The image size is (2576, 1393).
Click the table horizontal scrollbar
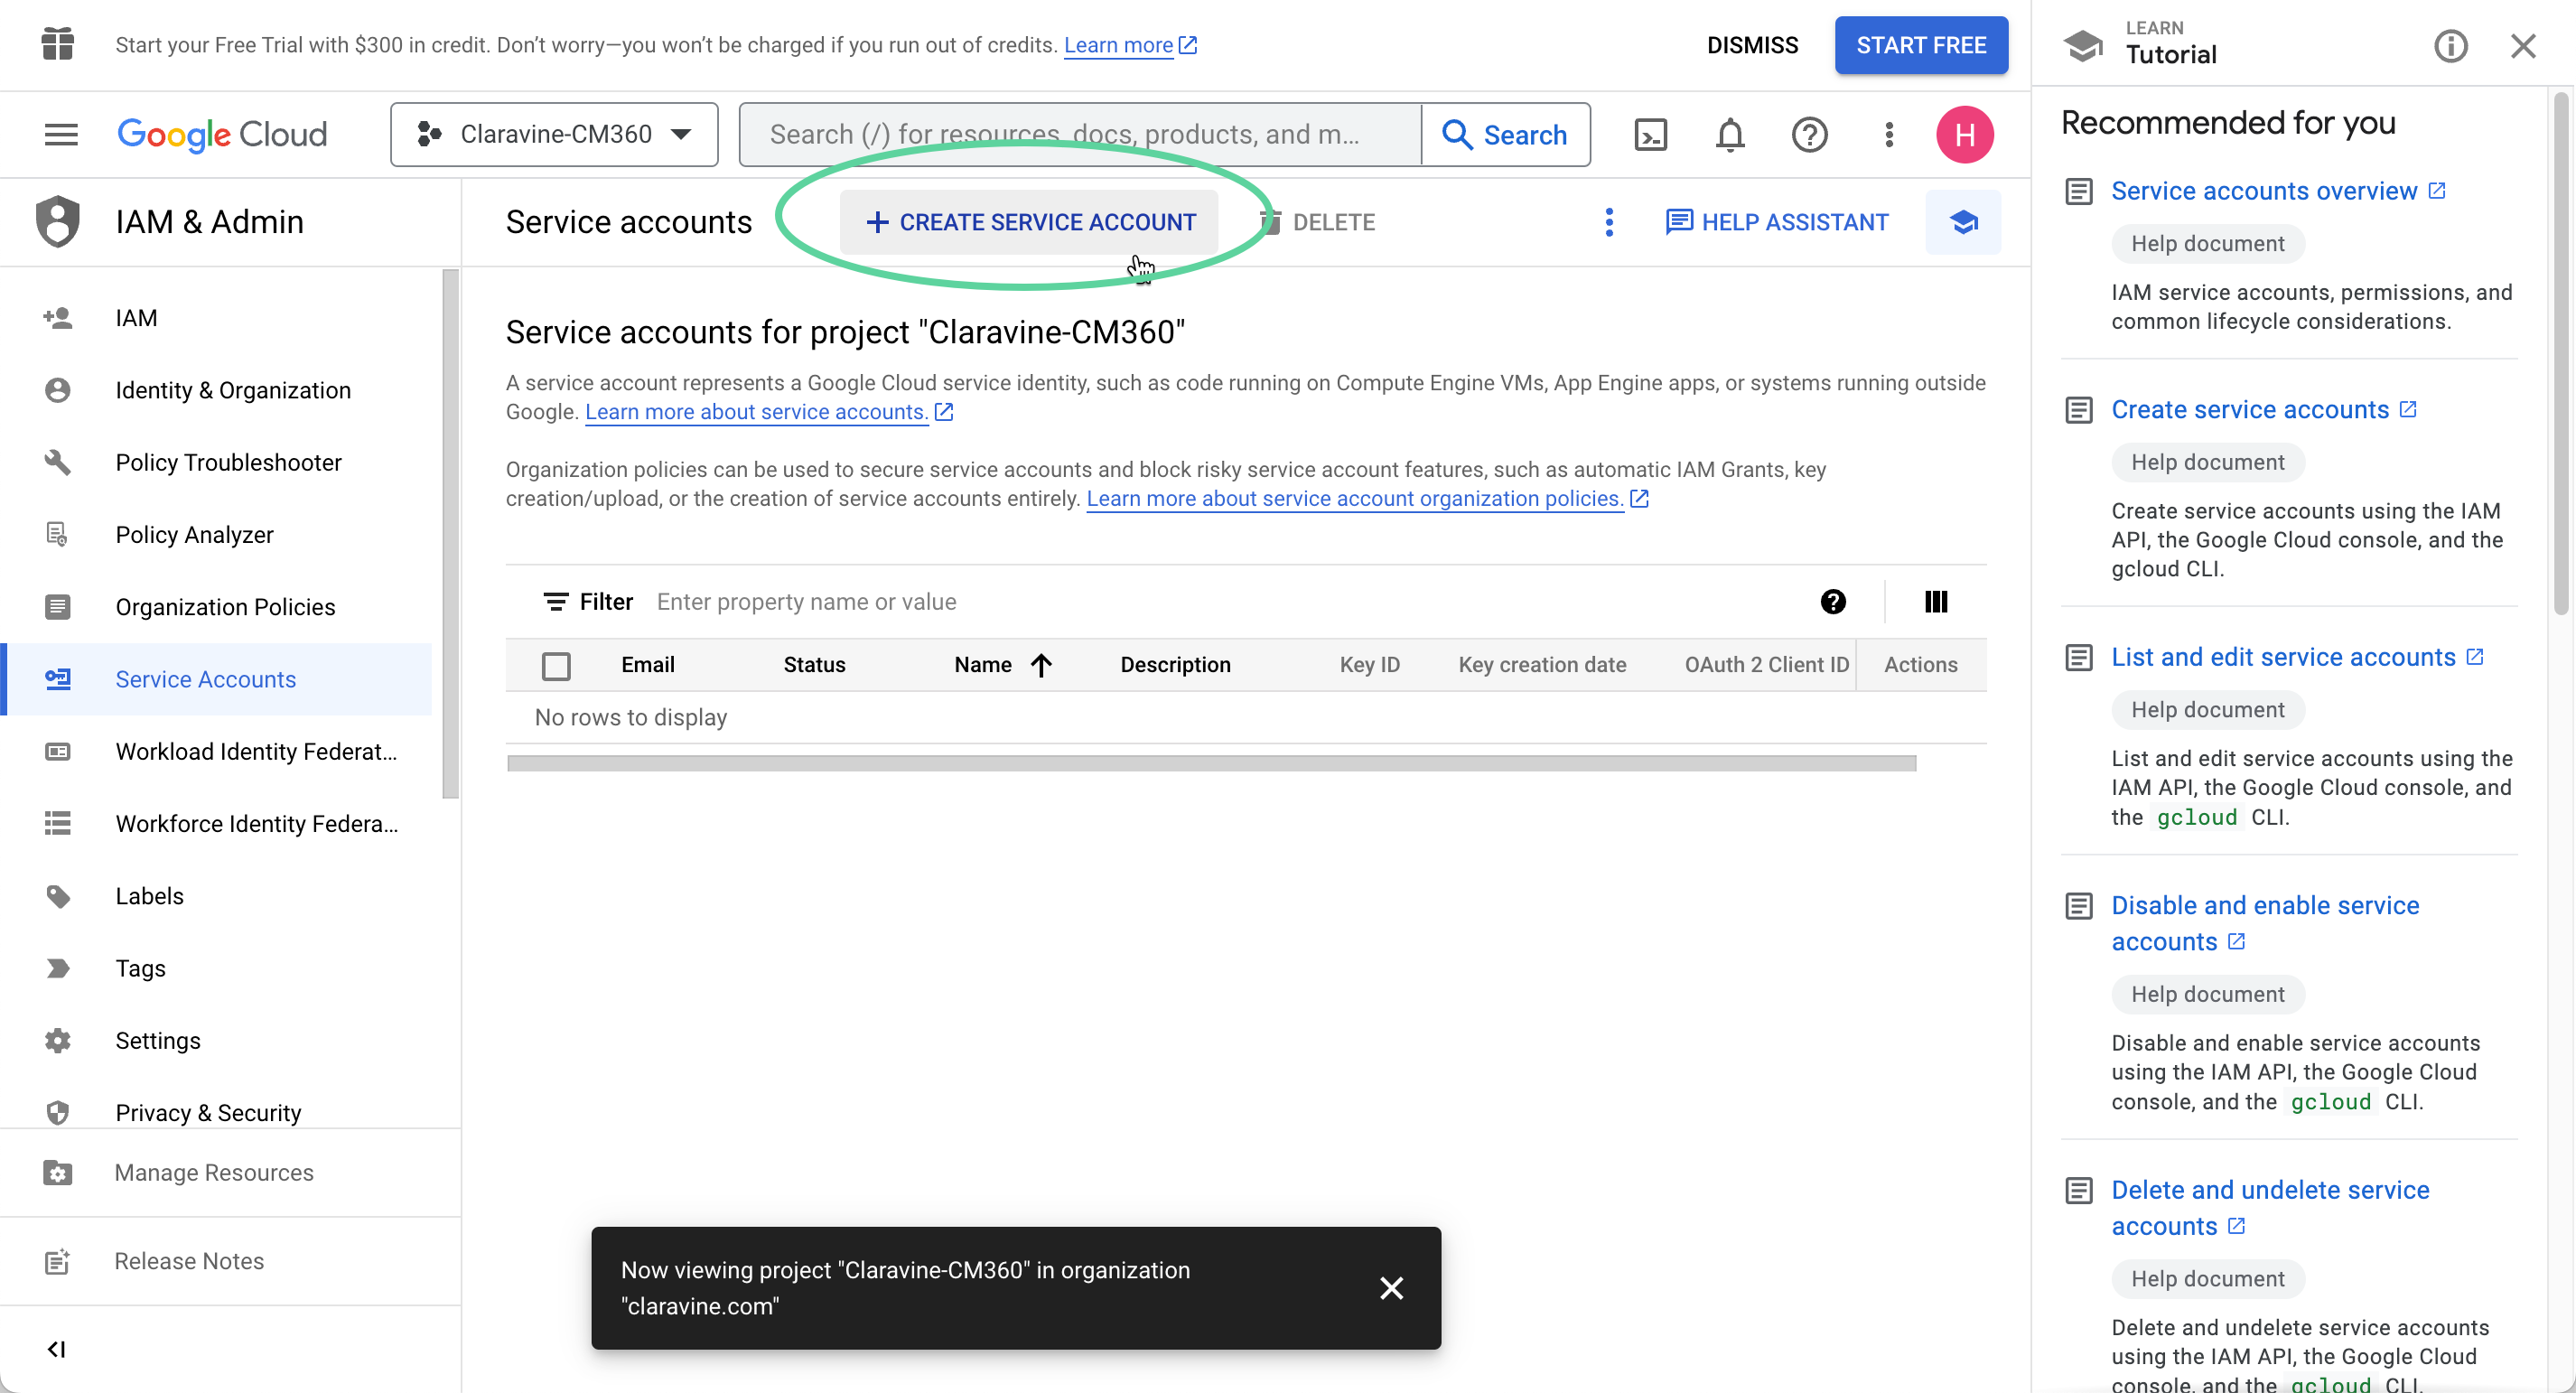tap(1211, 763)
